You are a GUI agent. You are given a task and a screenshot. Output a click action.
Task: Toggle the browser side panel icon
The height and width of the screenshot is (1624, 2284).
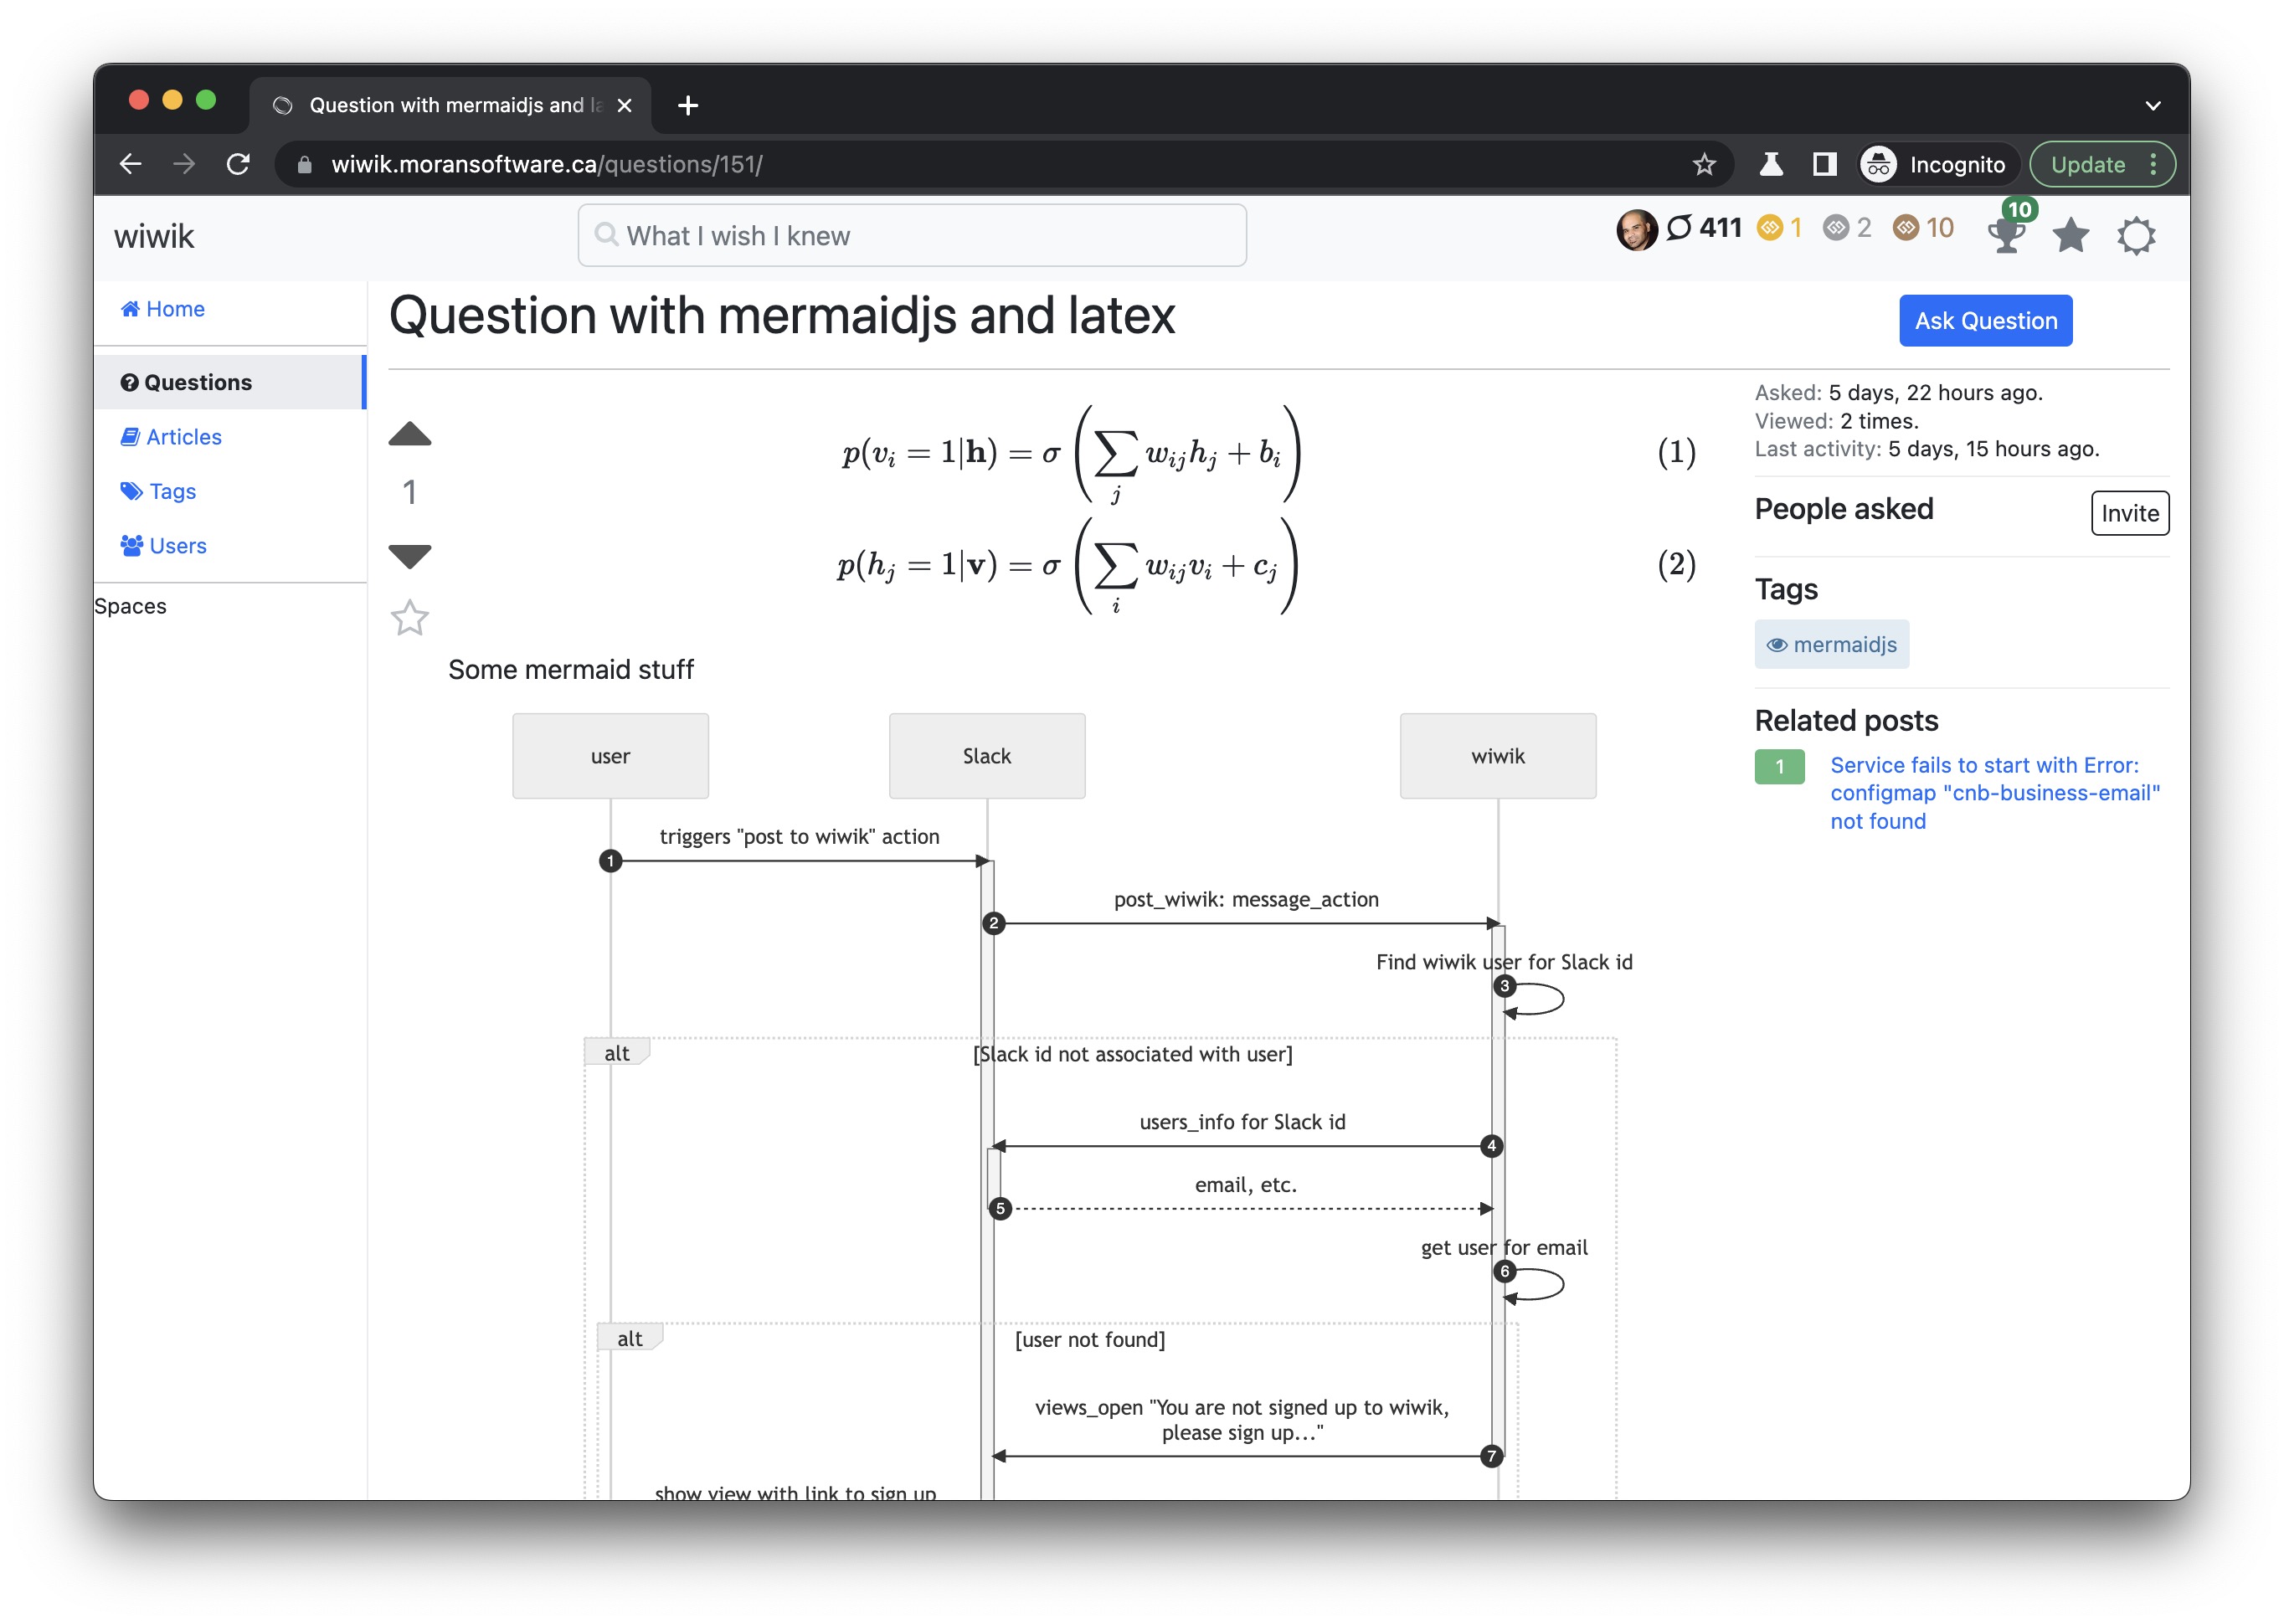tap(1824, 164)
